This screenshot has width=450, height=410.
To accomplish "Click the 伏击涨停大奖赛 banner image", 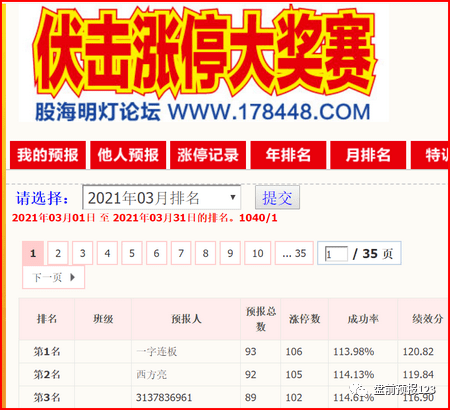I will point(204,63).
